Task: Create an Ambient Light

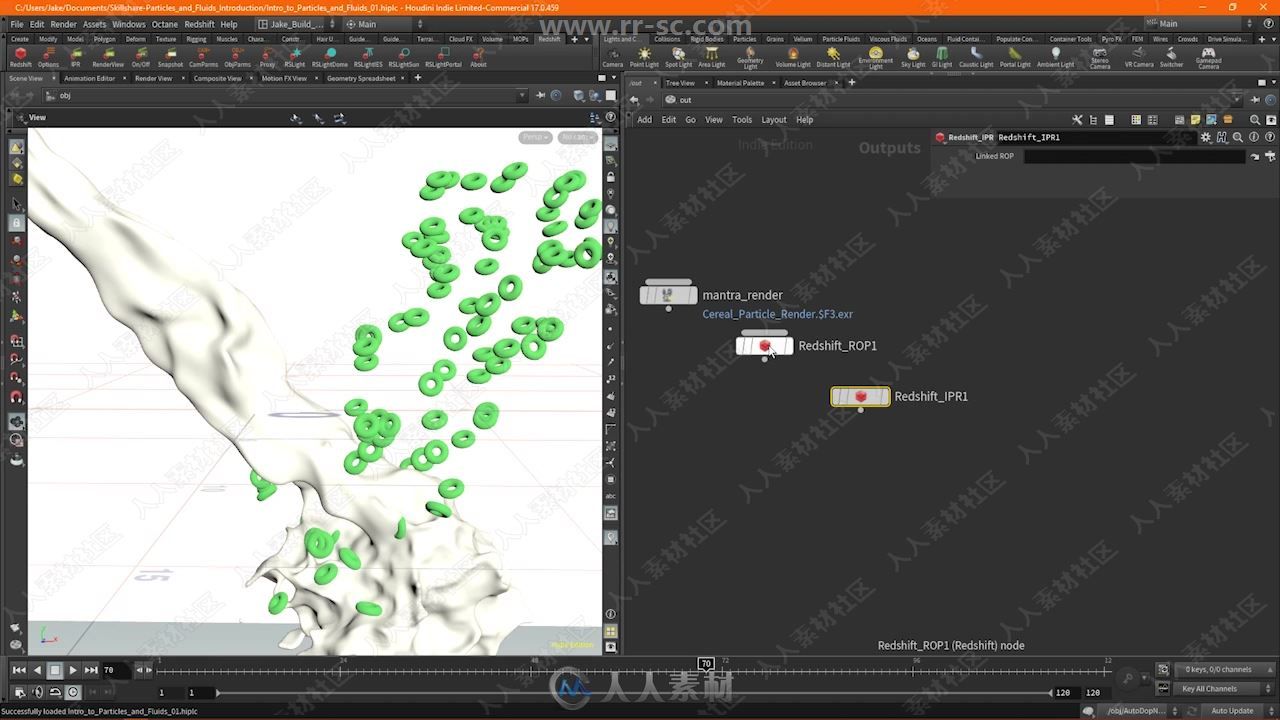Action: click(1055, 56)
